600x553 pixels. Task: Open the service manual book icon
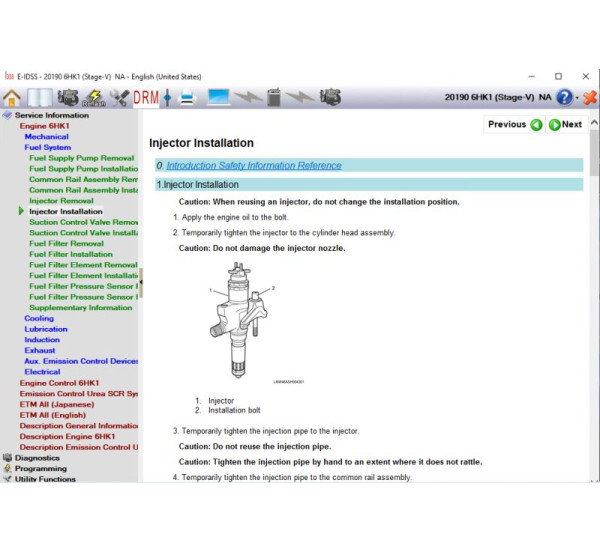[40, 97]
